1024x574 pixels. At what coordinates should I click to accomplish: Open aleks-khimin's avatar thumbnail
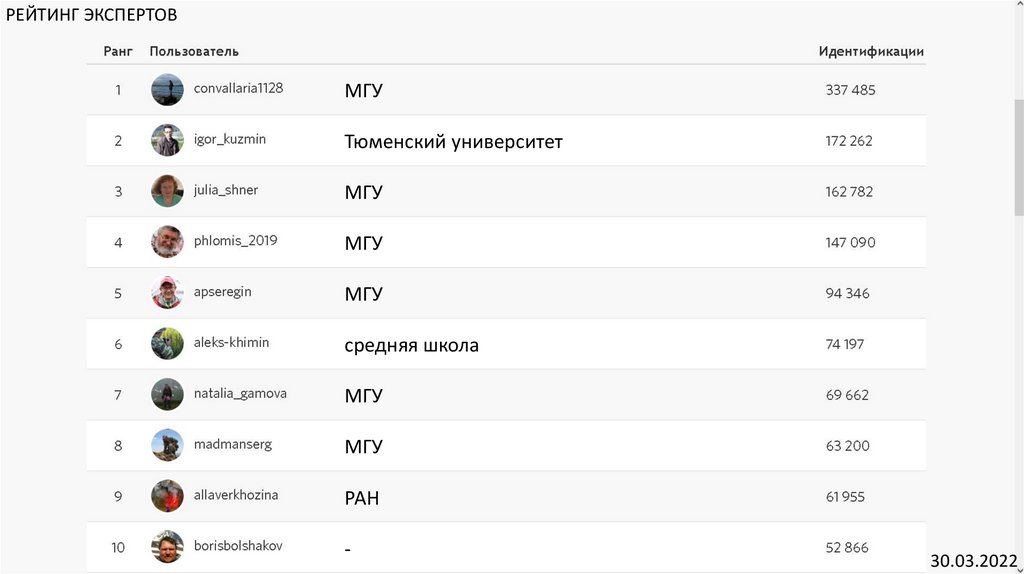(x=167, y=344)
